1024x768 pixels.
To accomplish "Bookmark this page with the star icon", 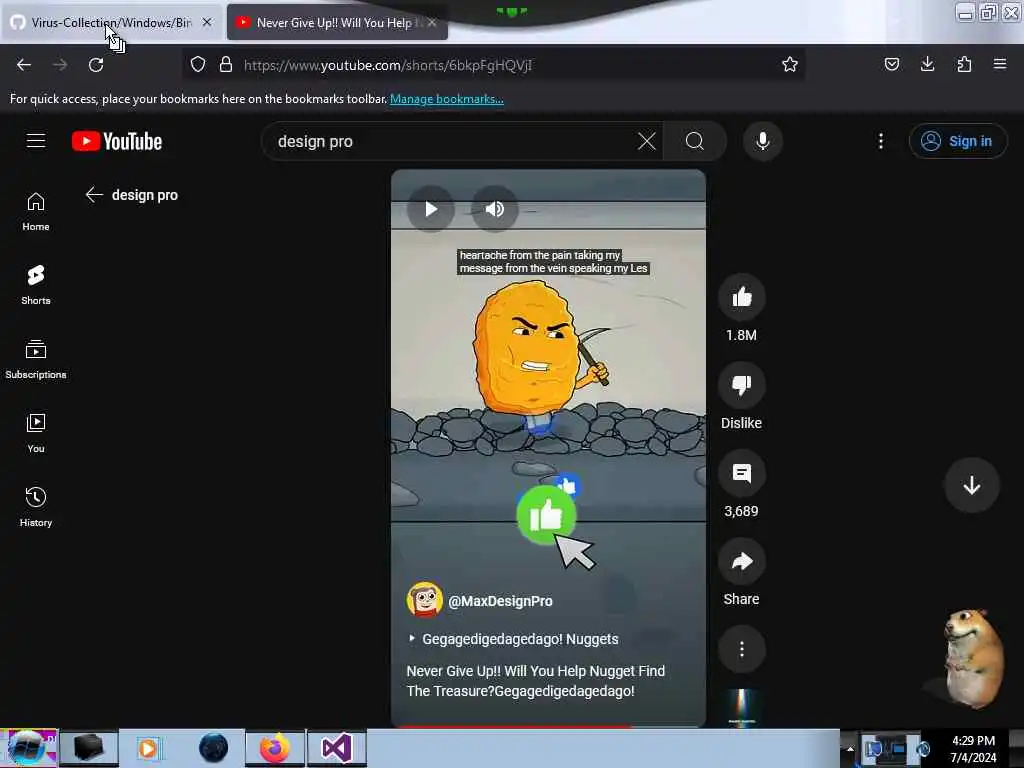I will (790, 64).
